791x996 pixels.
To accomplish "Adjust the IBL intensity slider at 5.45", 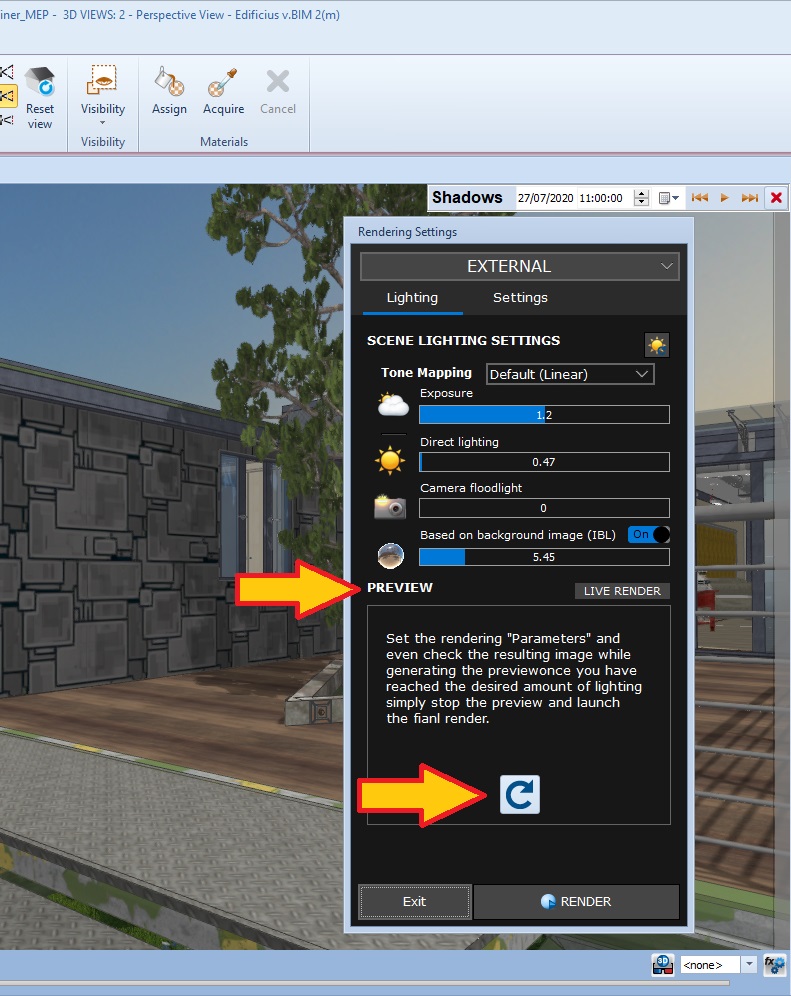I will (x=544, y=557).
